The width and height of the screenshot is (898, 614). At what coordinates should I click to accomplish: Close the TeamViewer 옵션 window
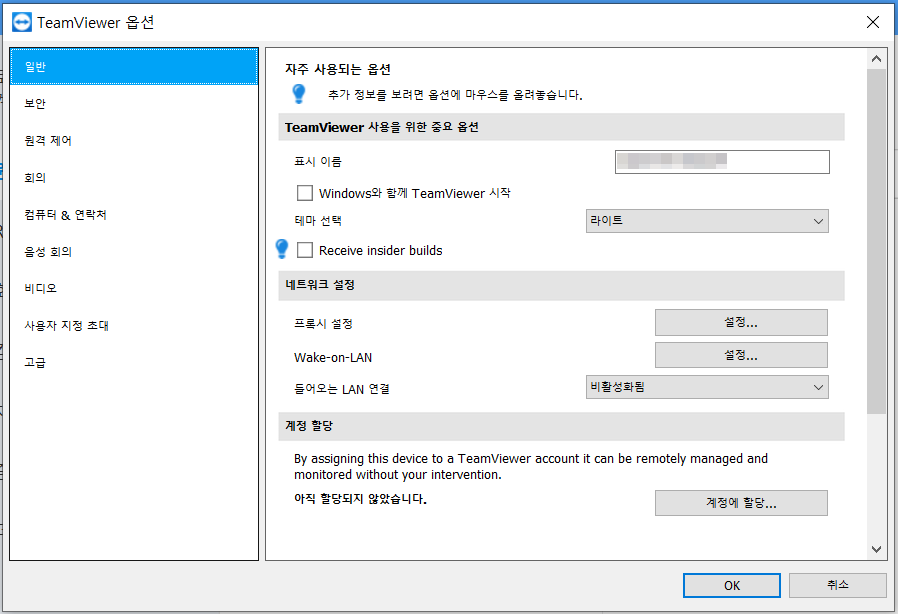click(873, 22)
